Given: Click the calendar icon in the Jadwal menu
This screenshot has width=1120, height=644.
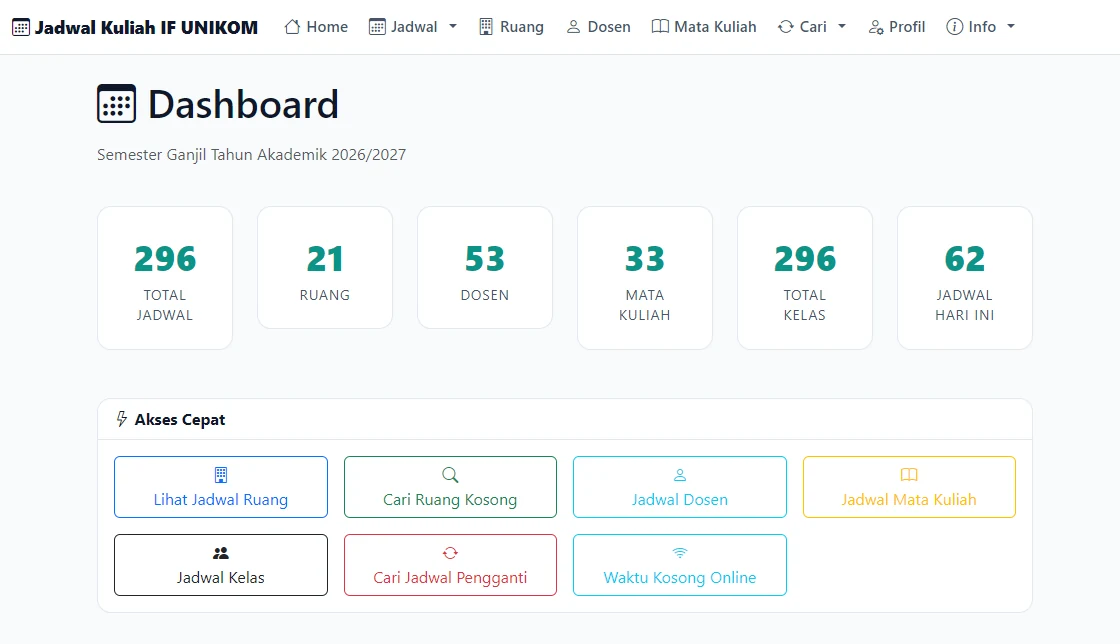Looking at the screenshot, I should click(377, 27).
